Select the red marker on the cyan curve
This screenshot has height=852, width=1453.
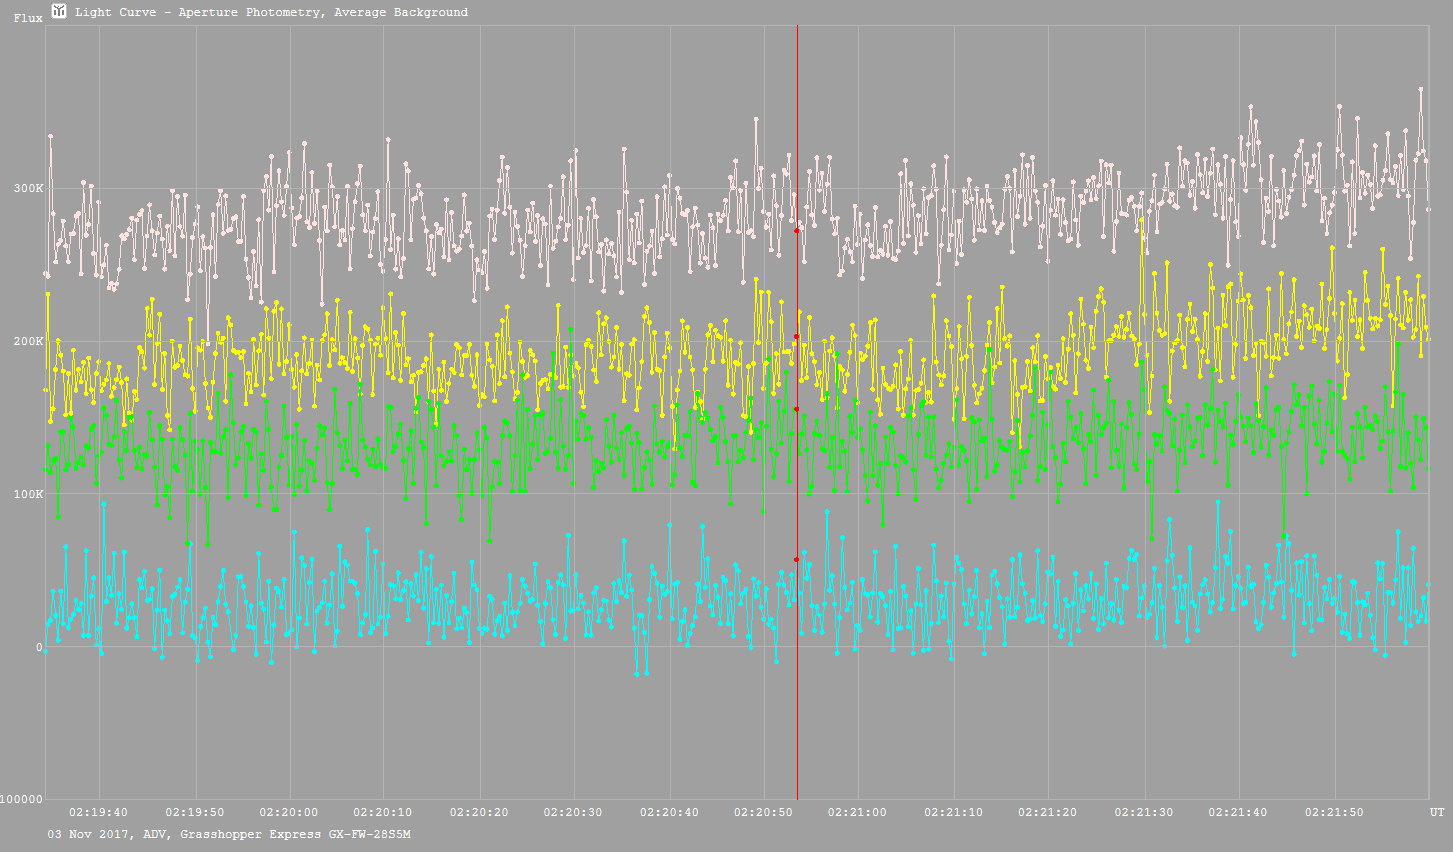(x=796, y=560)
